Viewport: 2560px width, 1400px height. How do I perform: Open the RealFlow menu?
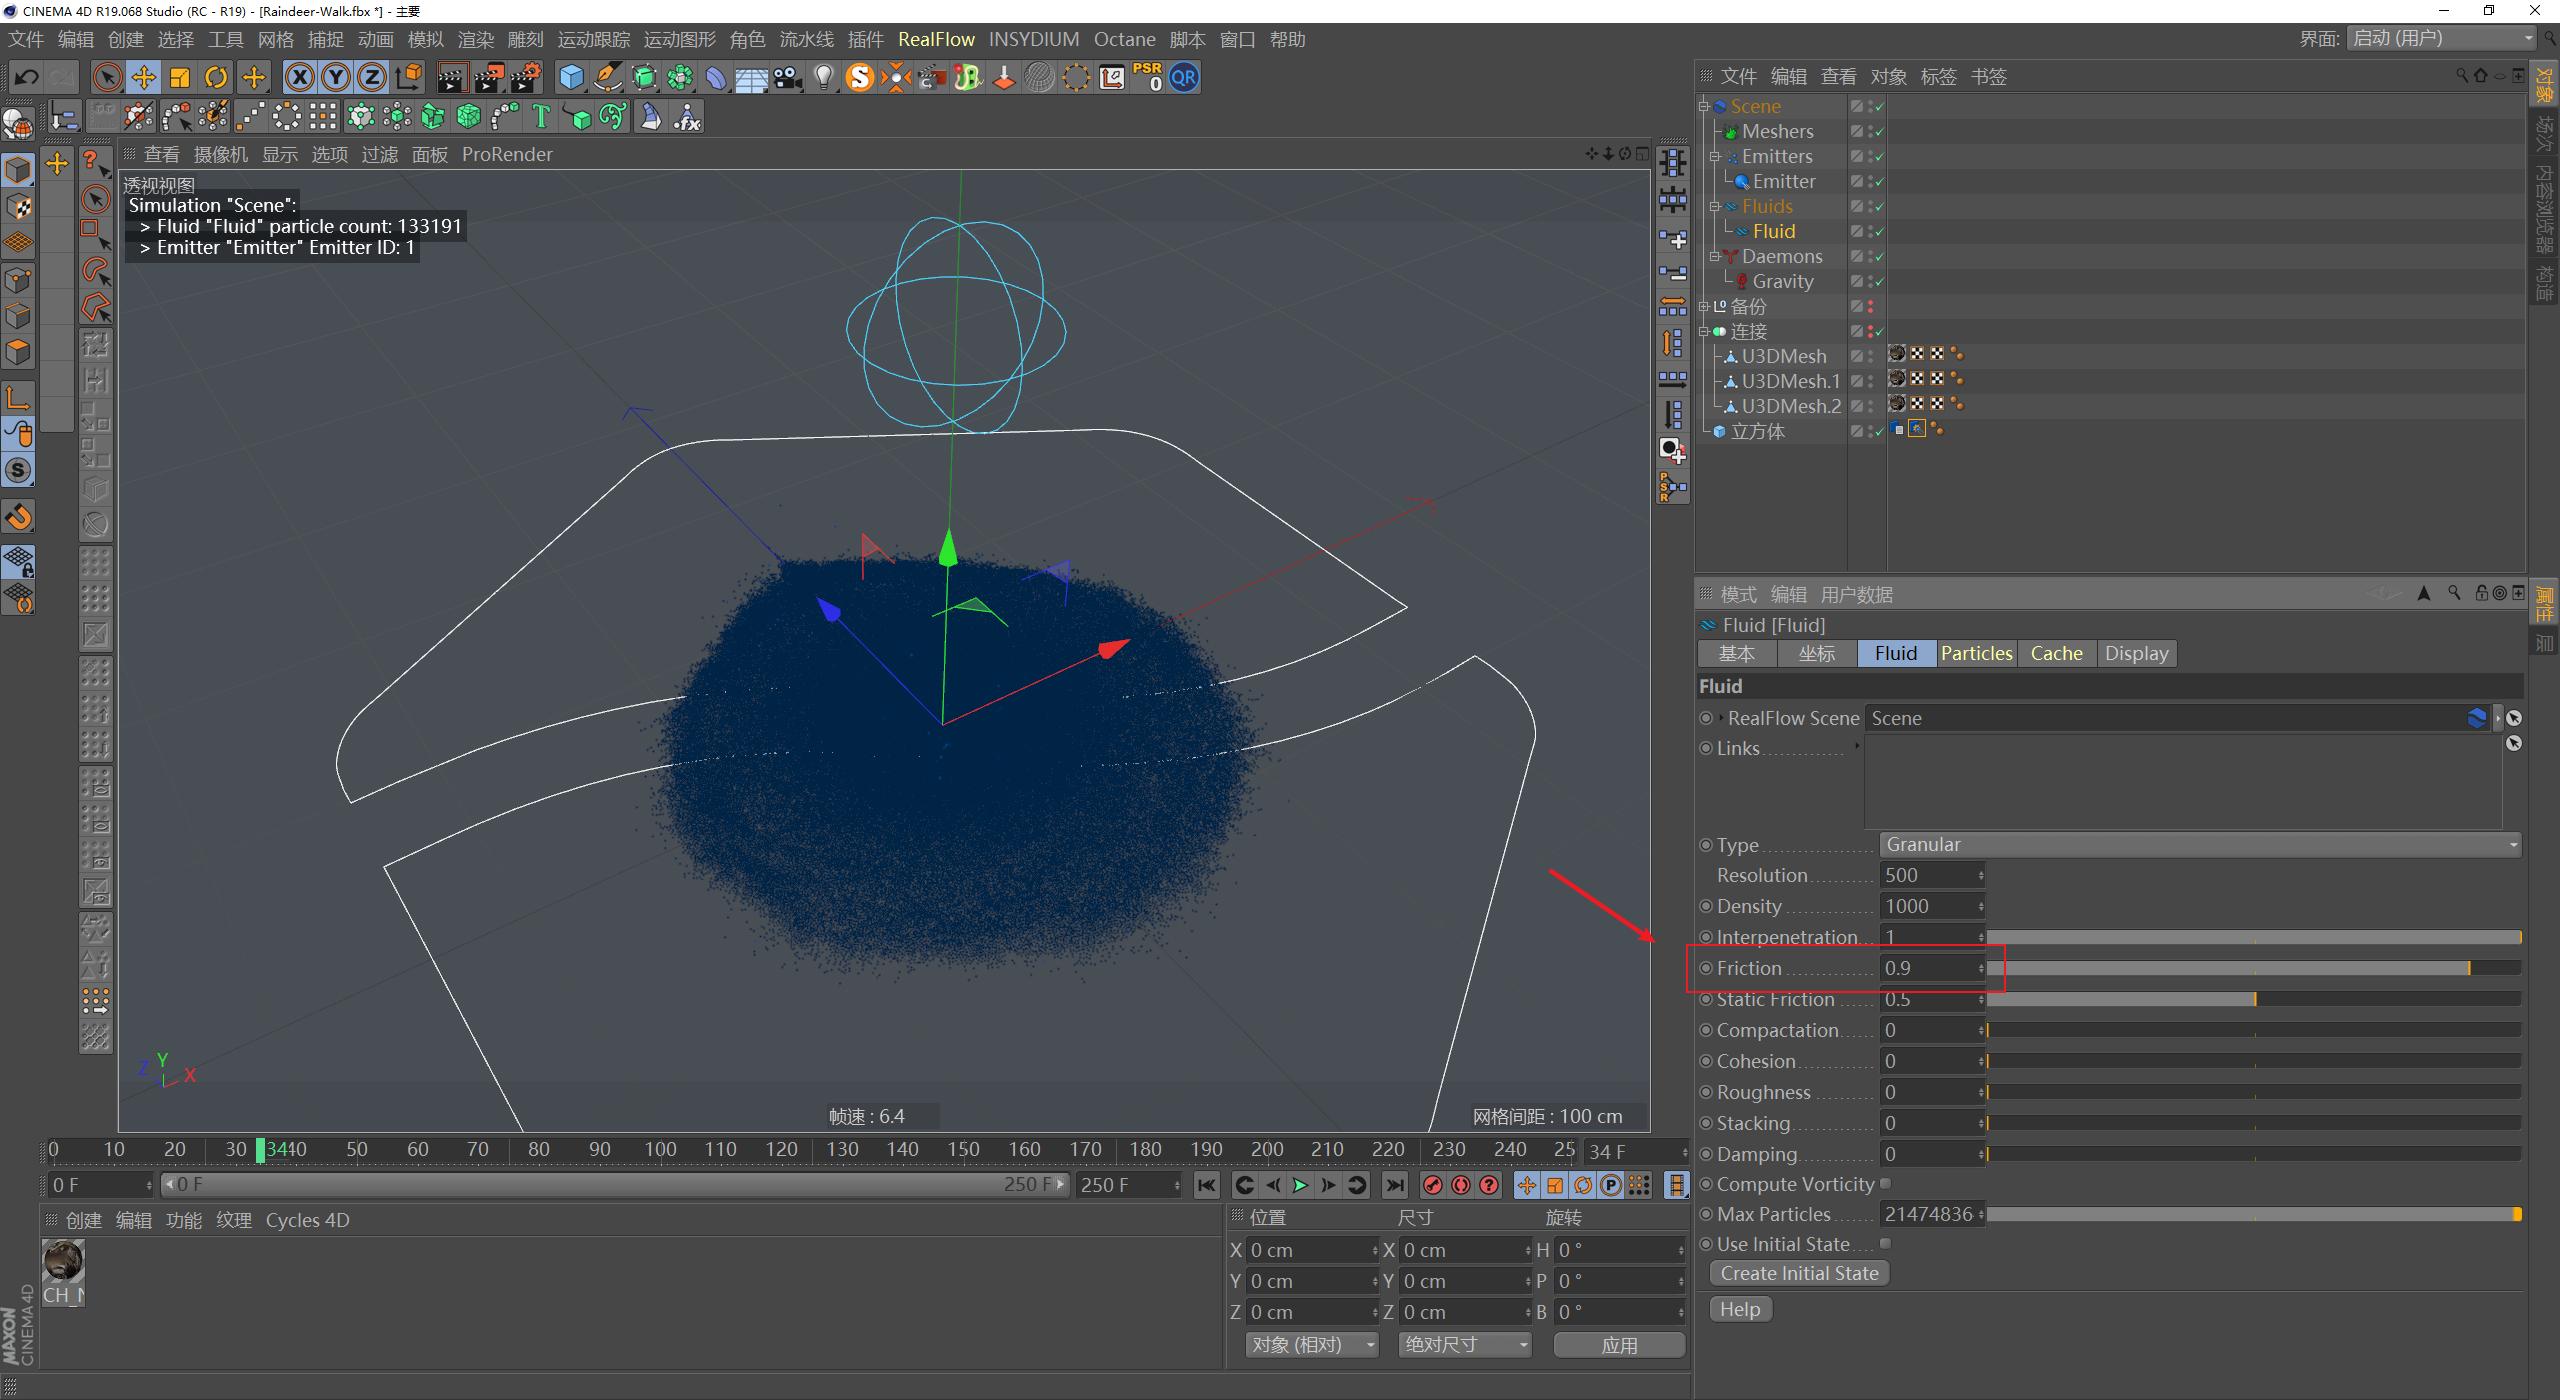pos(935,39)
